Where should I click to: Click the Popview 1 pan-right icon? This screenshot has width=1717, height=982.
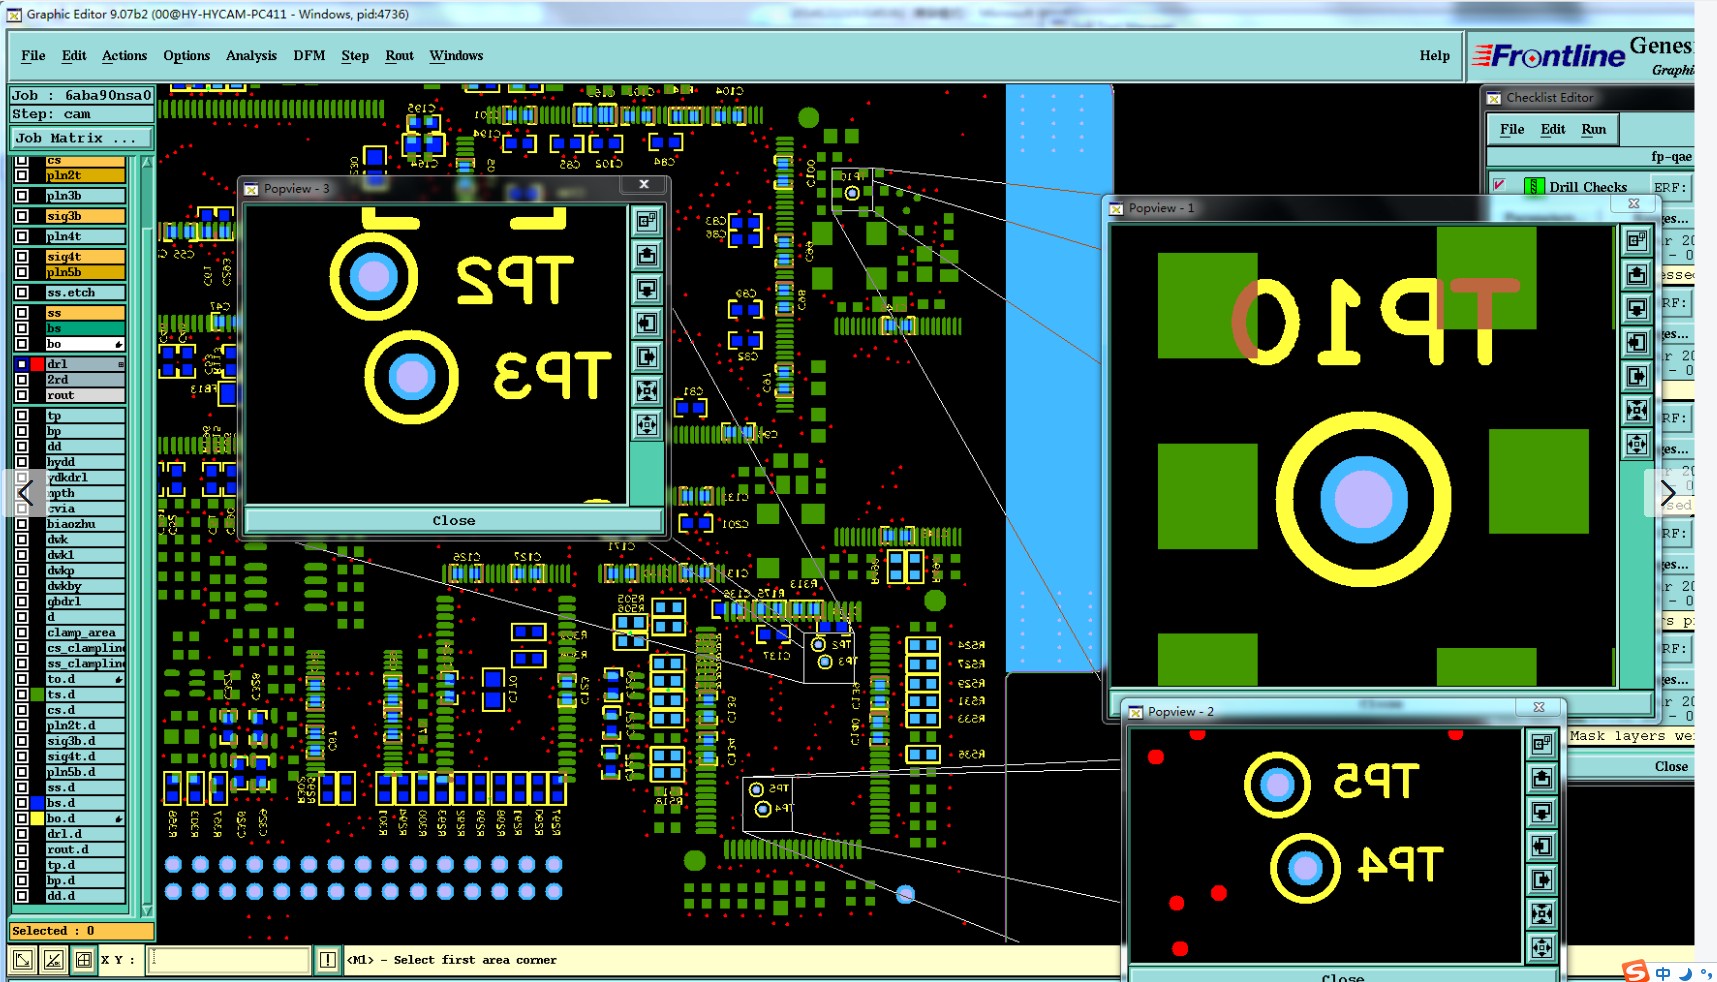[x=1637, y=376]
